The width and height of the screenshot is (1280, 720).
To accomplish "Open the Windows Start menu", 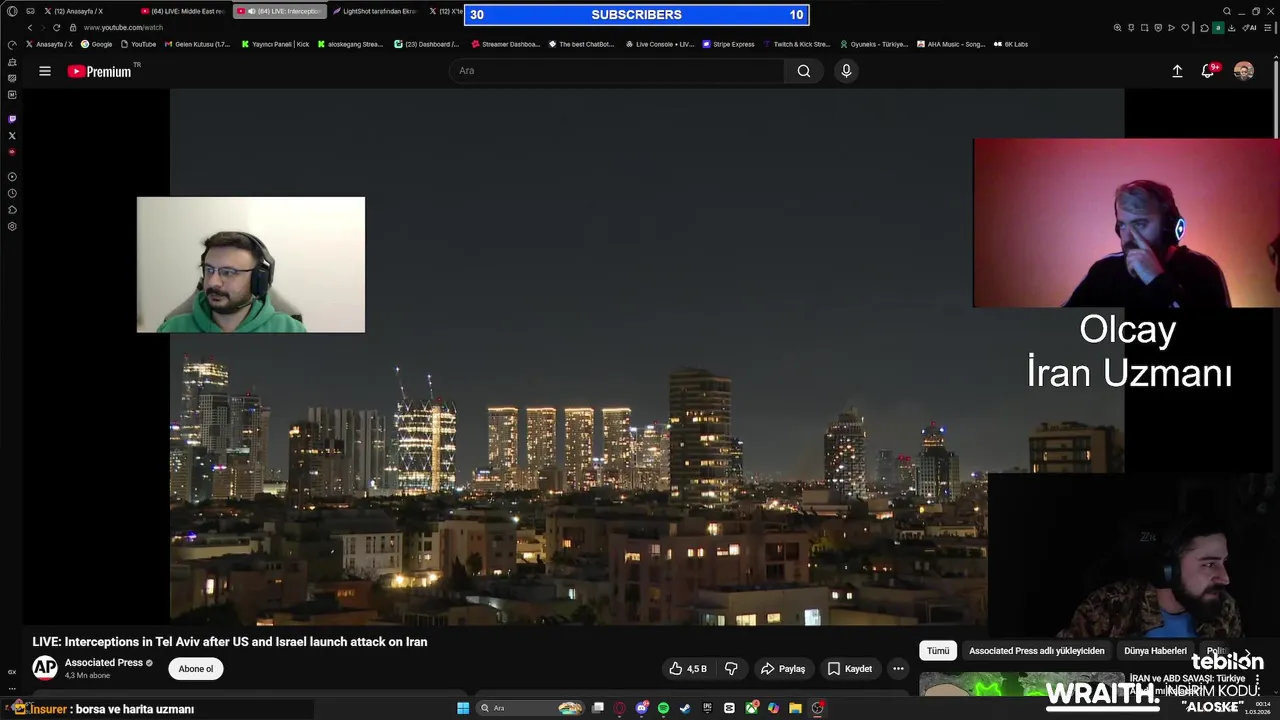I will 463,708.
